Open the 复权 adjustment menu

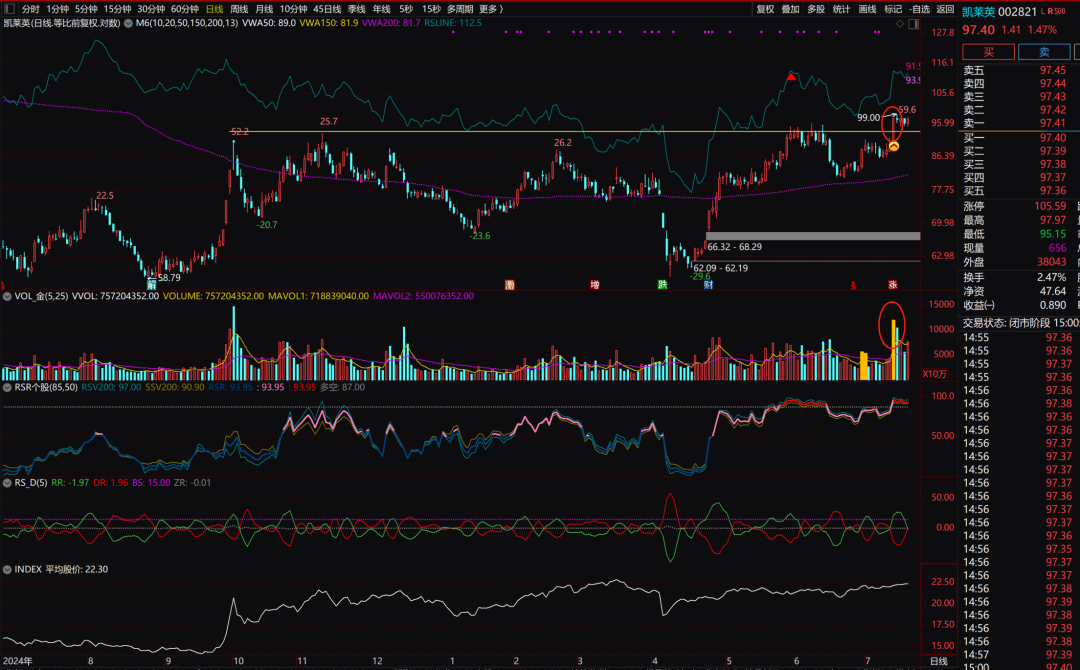(765, 9)
